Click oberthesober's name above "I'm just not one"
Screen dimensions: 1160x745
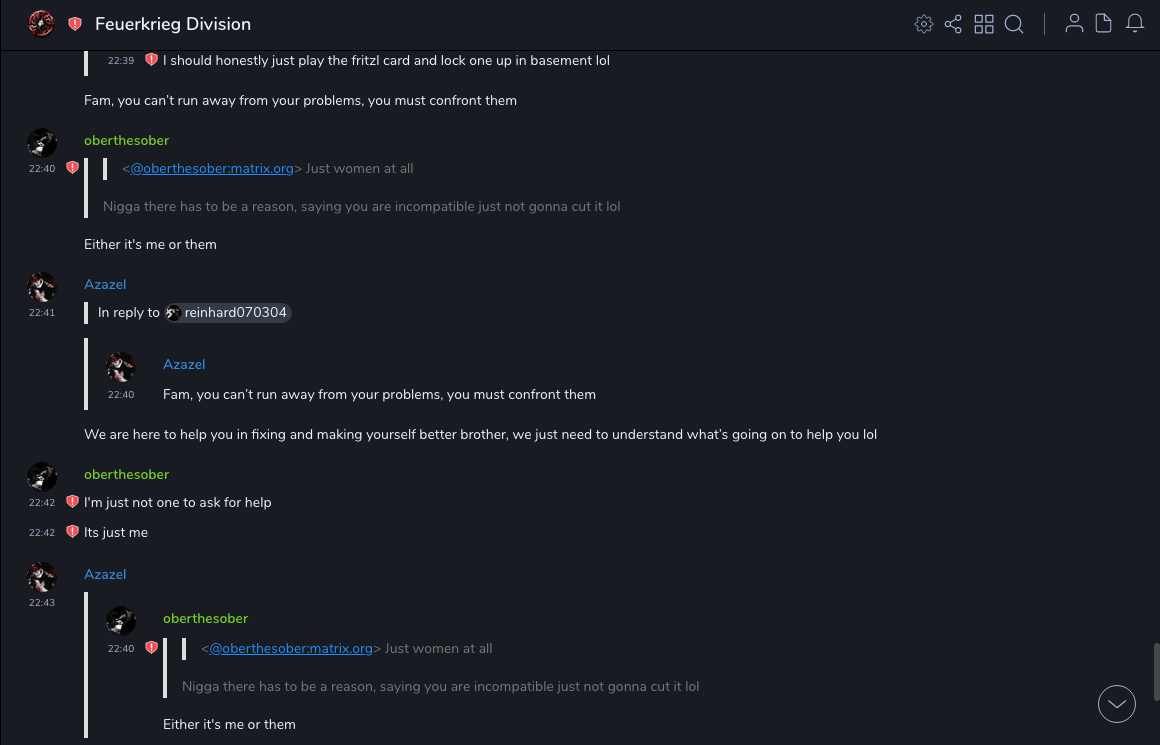pos(126,475)
